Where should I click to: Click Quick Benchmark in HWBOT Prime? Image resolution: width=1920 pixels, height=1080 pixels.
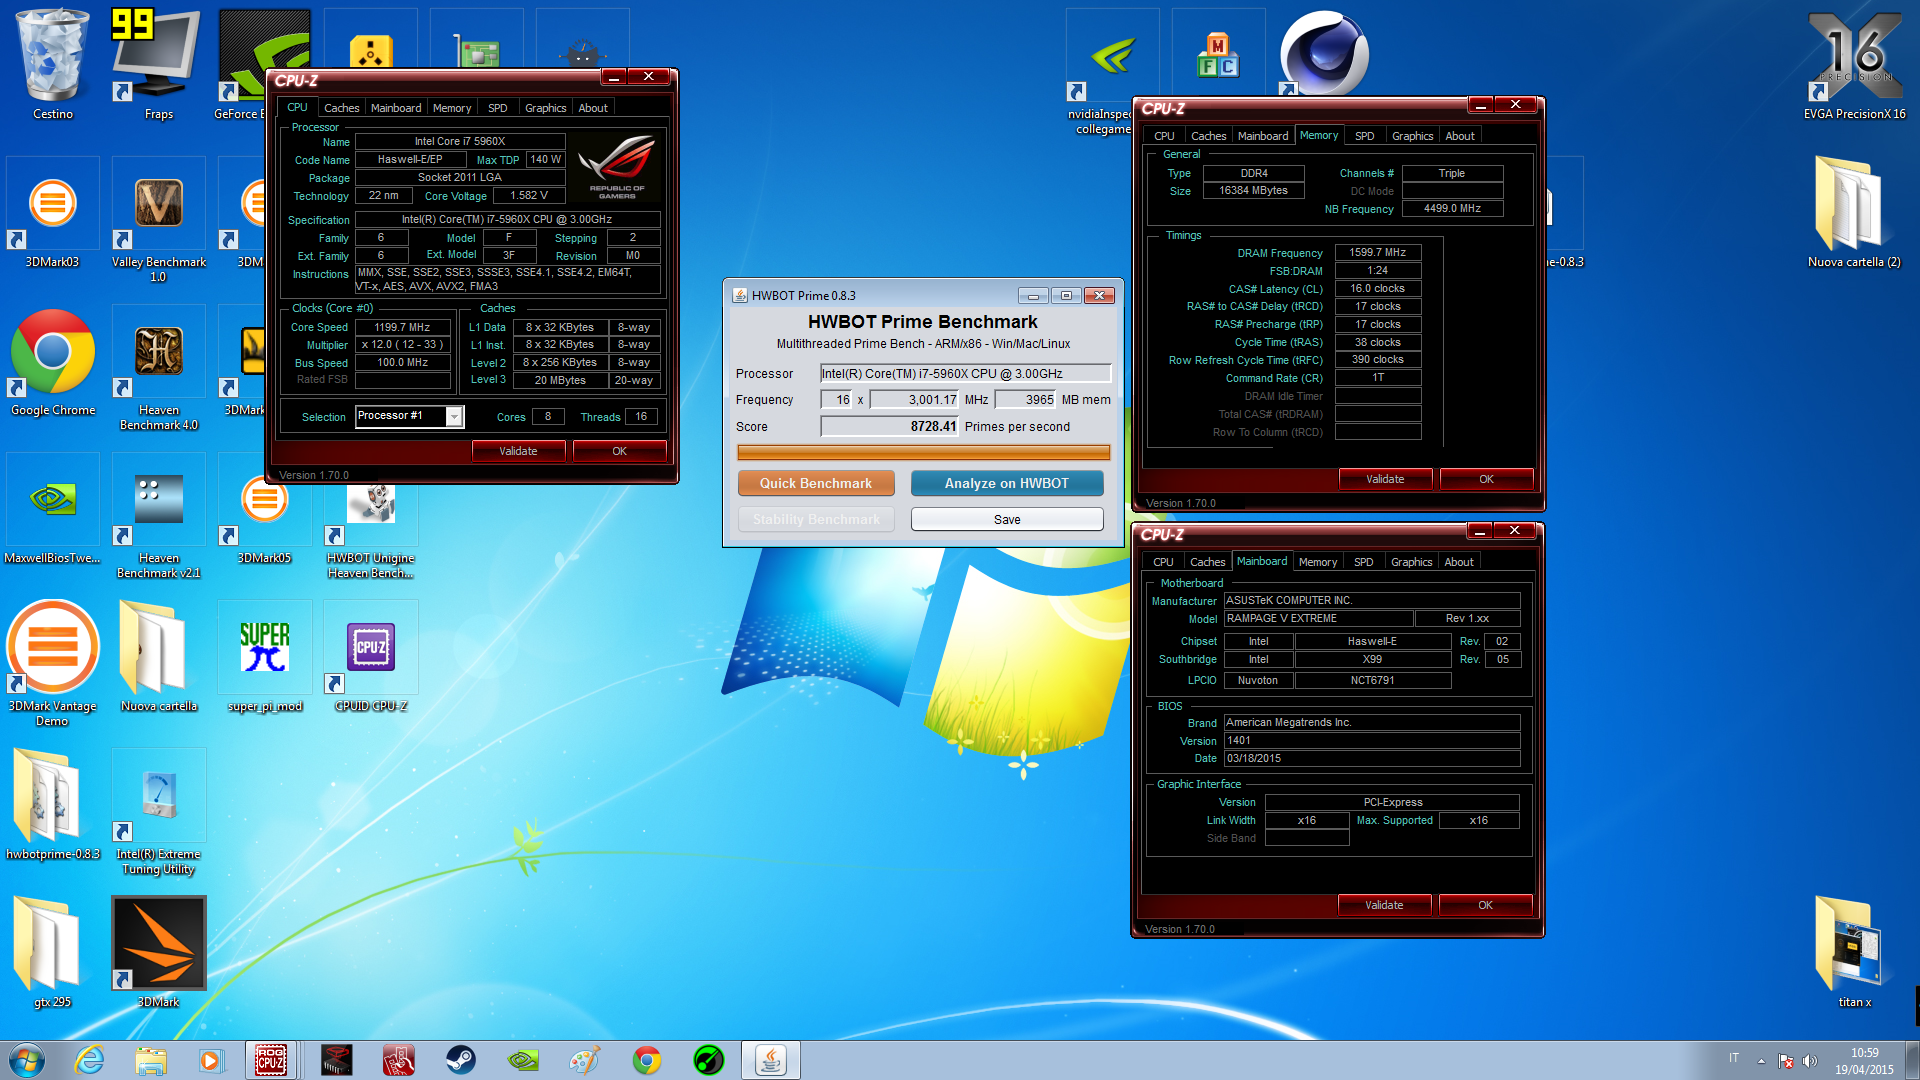pyautogui.click(x=816, y=483)
